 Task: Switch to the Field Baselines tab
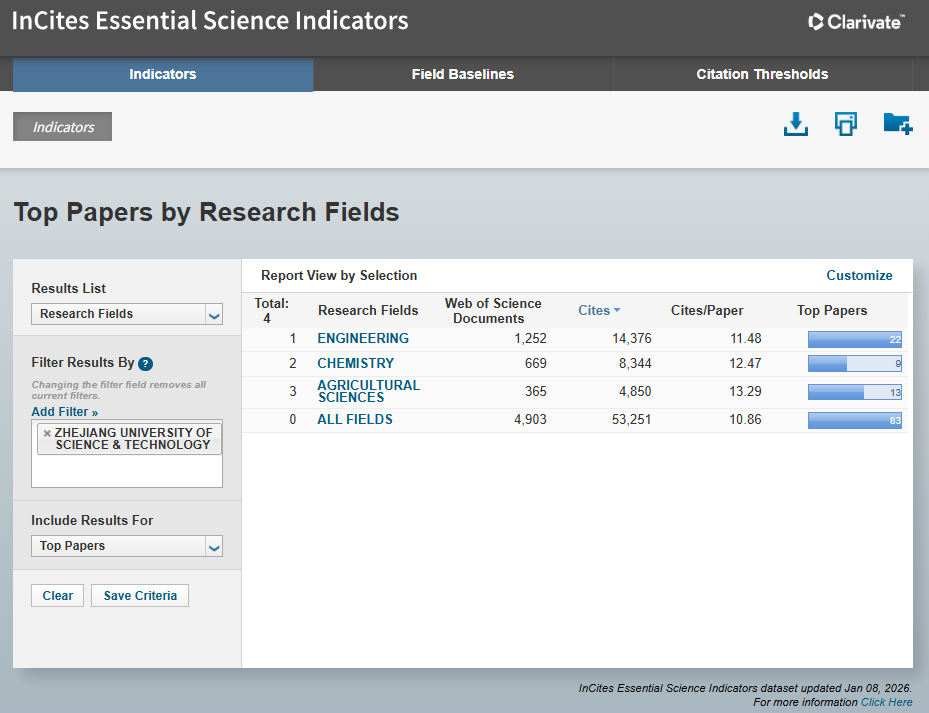tap(462, 74)
